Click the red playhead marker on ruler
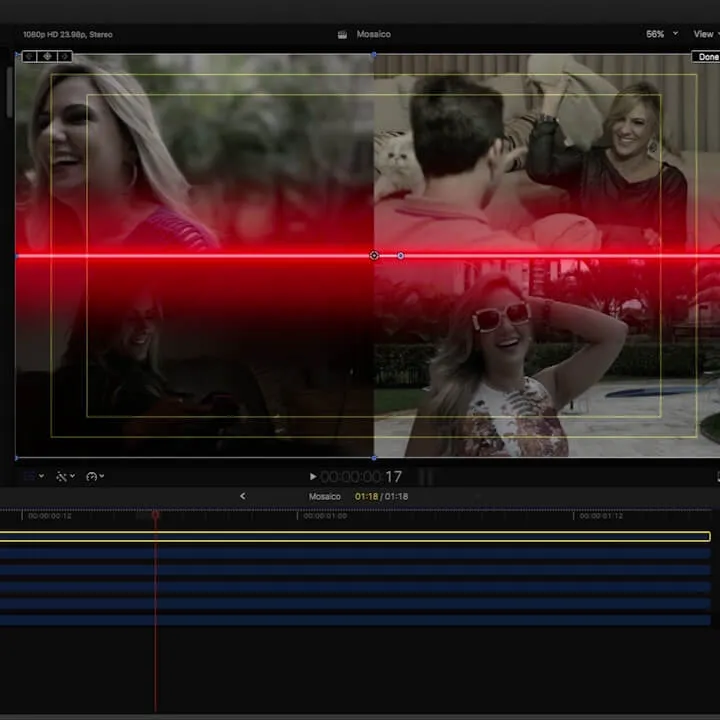The image size is (720, 720). (155, 515)
